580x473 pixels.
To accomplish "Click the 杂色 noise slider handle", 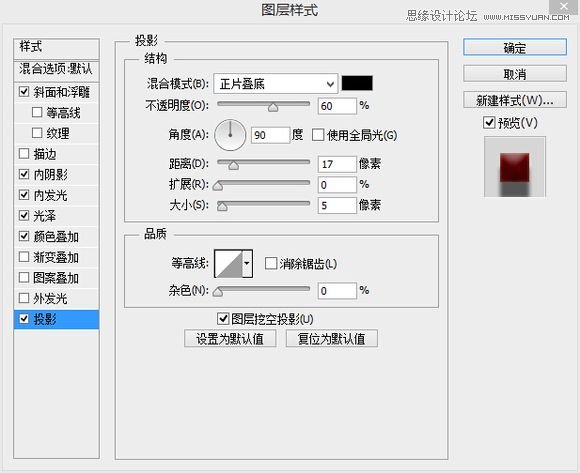I will pyautogui.click(x=218, y=292).
